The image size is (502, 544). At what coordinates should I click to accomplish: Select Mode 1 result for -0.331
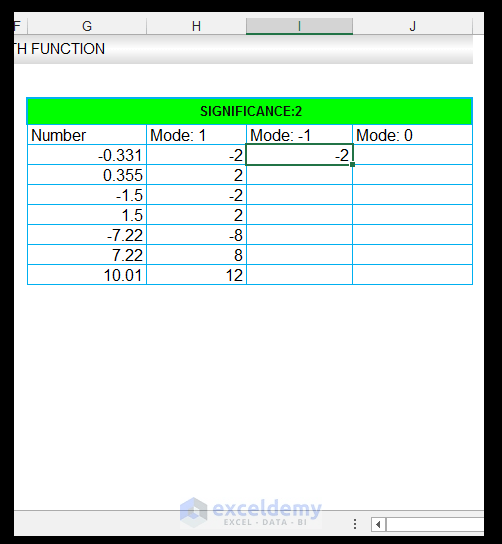point(196,155)
